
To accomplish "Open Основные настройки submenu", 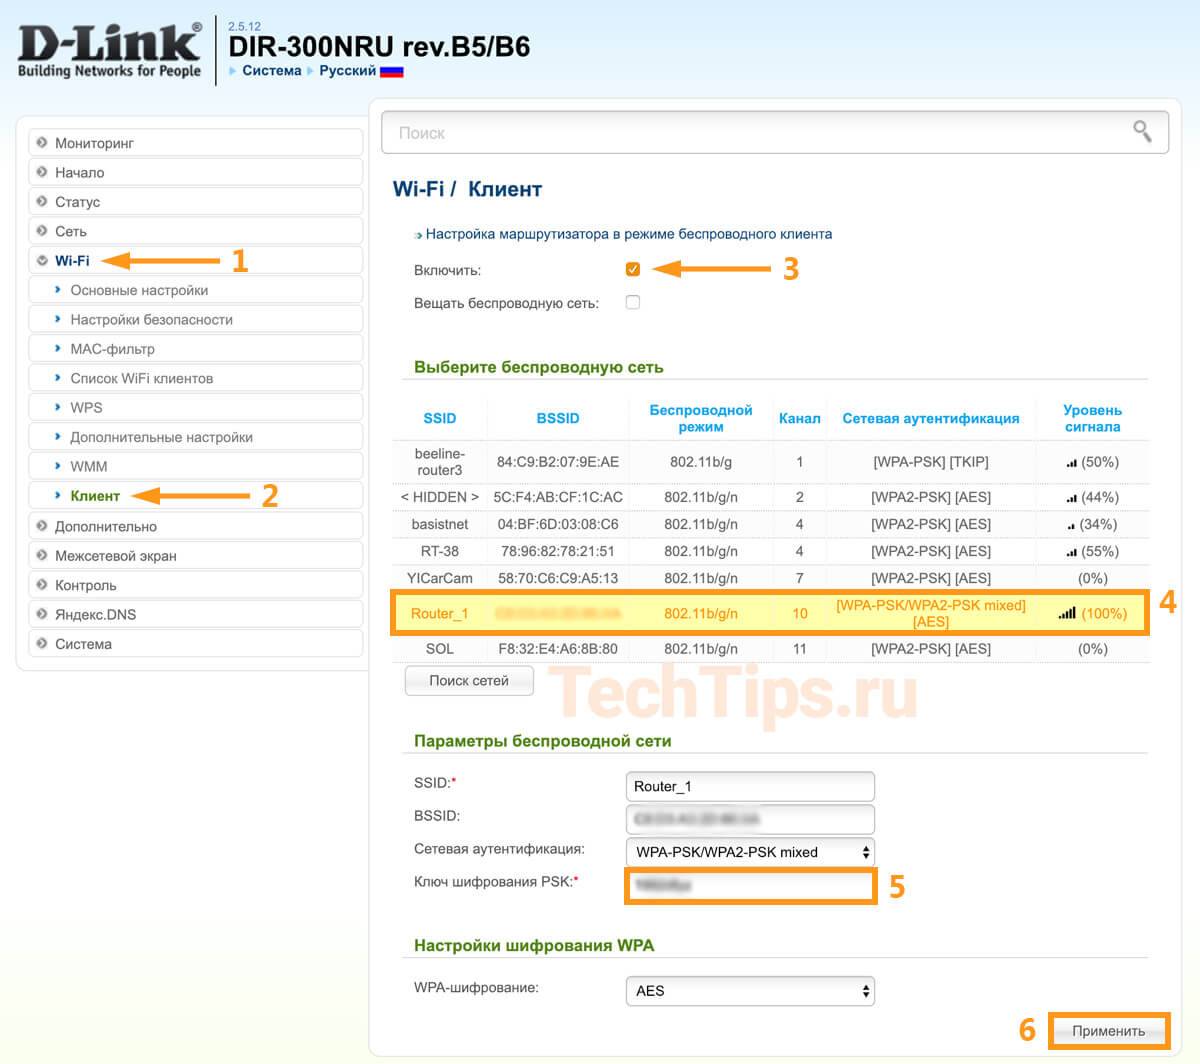I will point(195,290).
